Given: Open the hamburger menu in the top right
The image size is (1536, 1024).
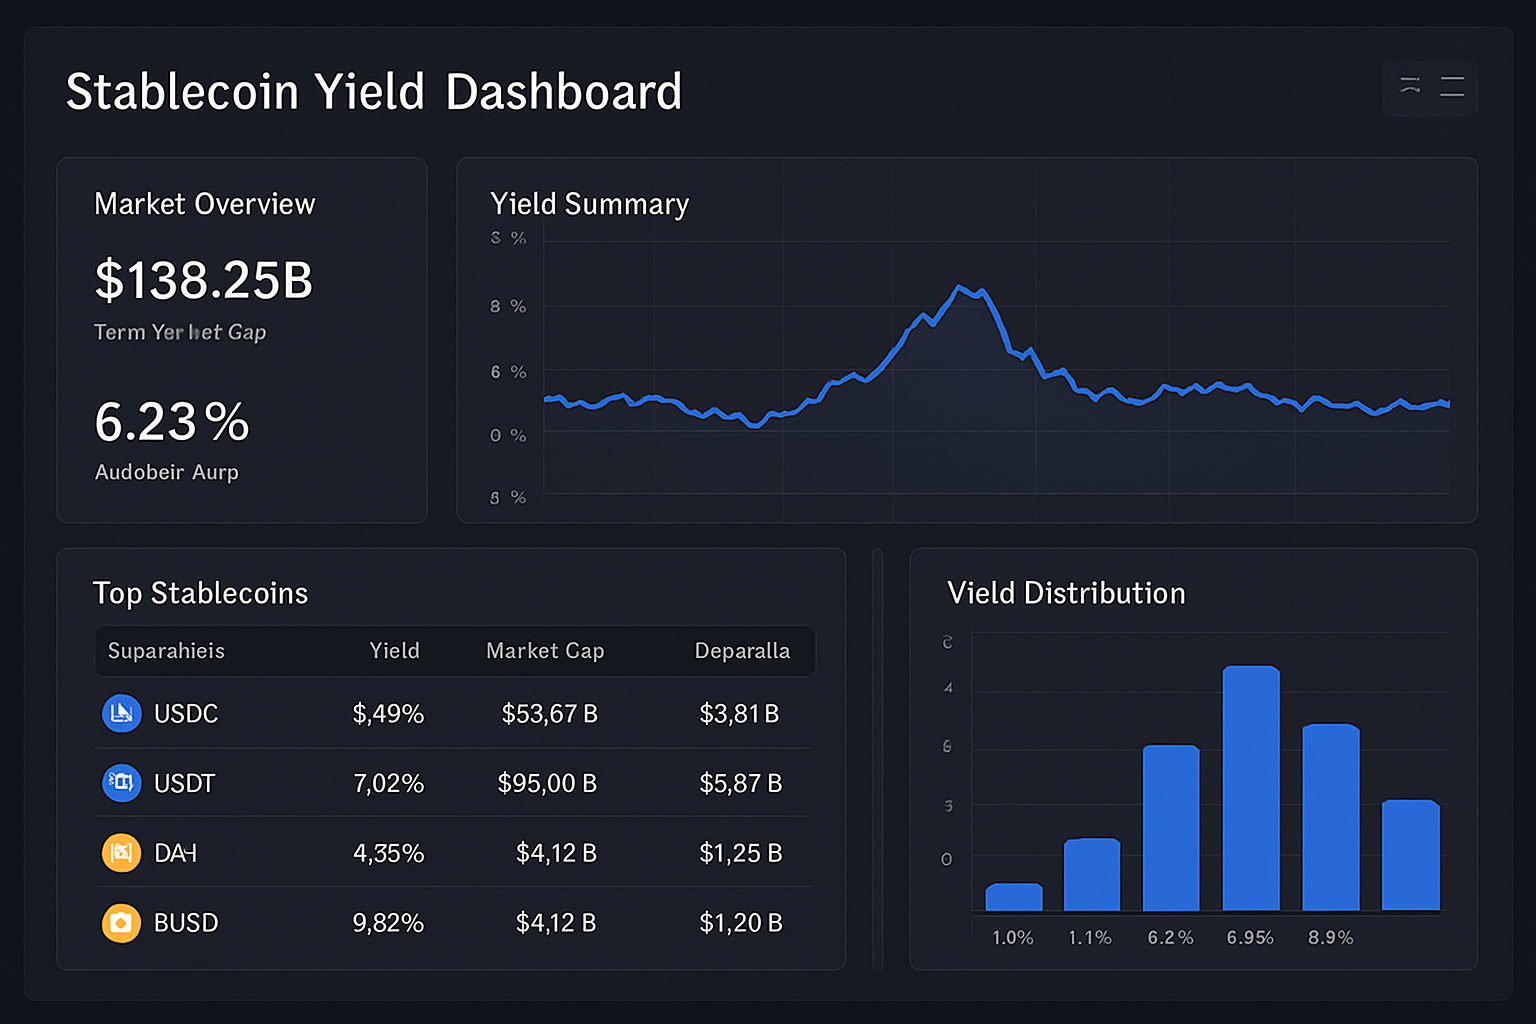Looking at the screenshot, I should (1452, 88).
